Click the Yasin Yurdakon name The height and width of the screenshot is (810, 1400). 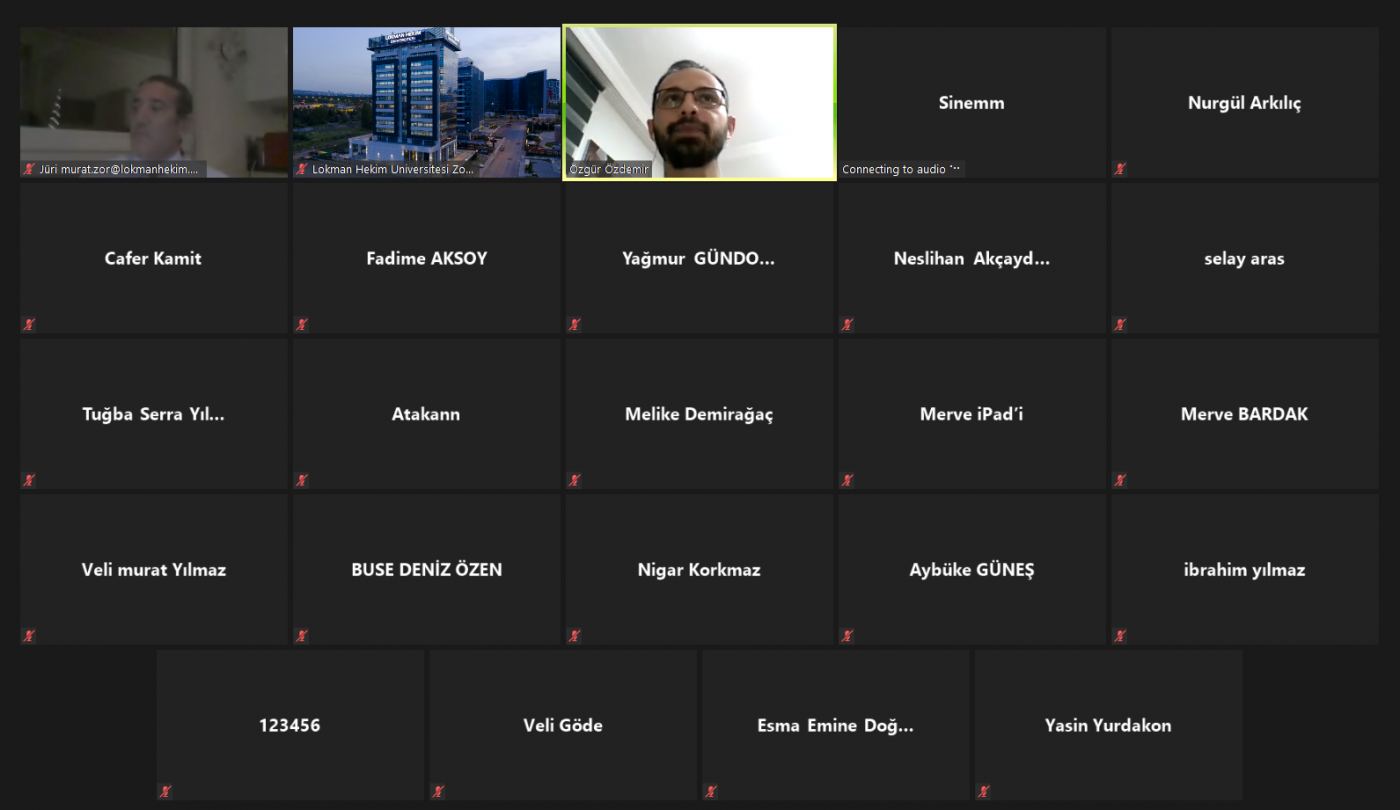pos(1108,726)
